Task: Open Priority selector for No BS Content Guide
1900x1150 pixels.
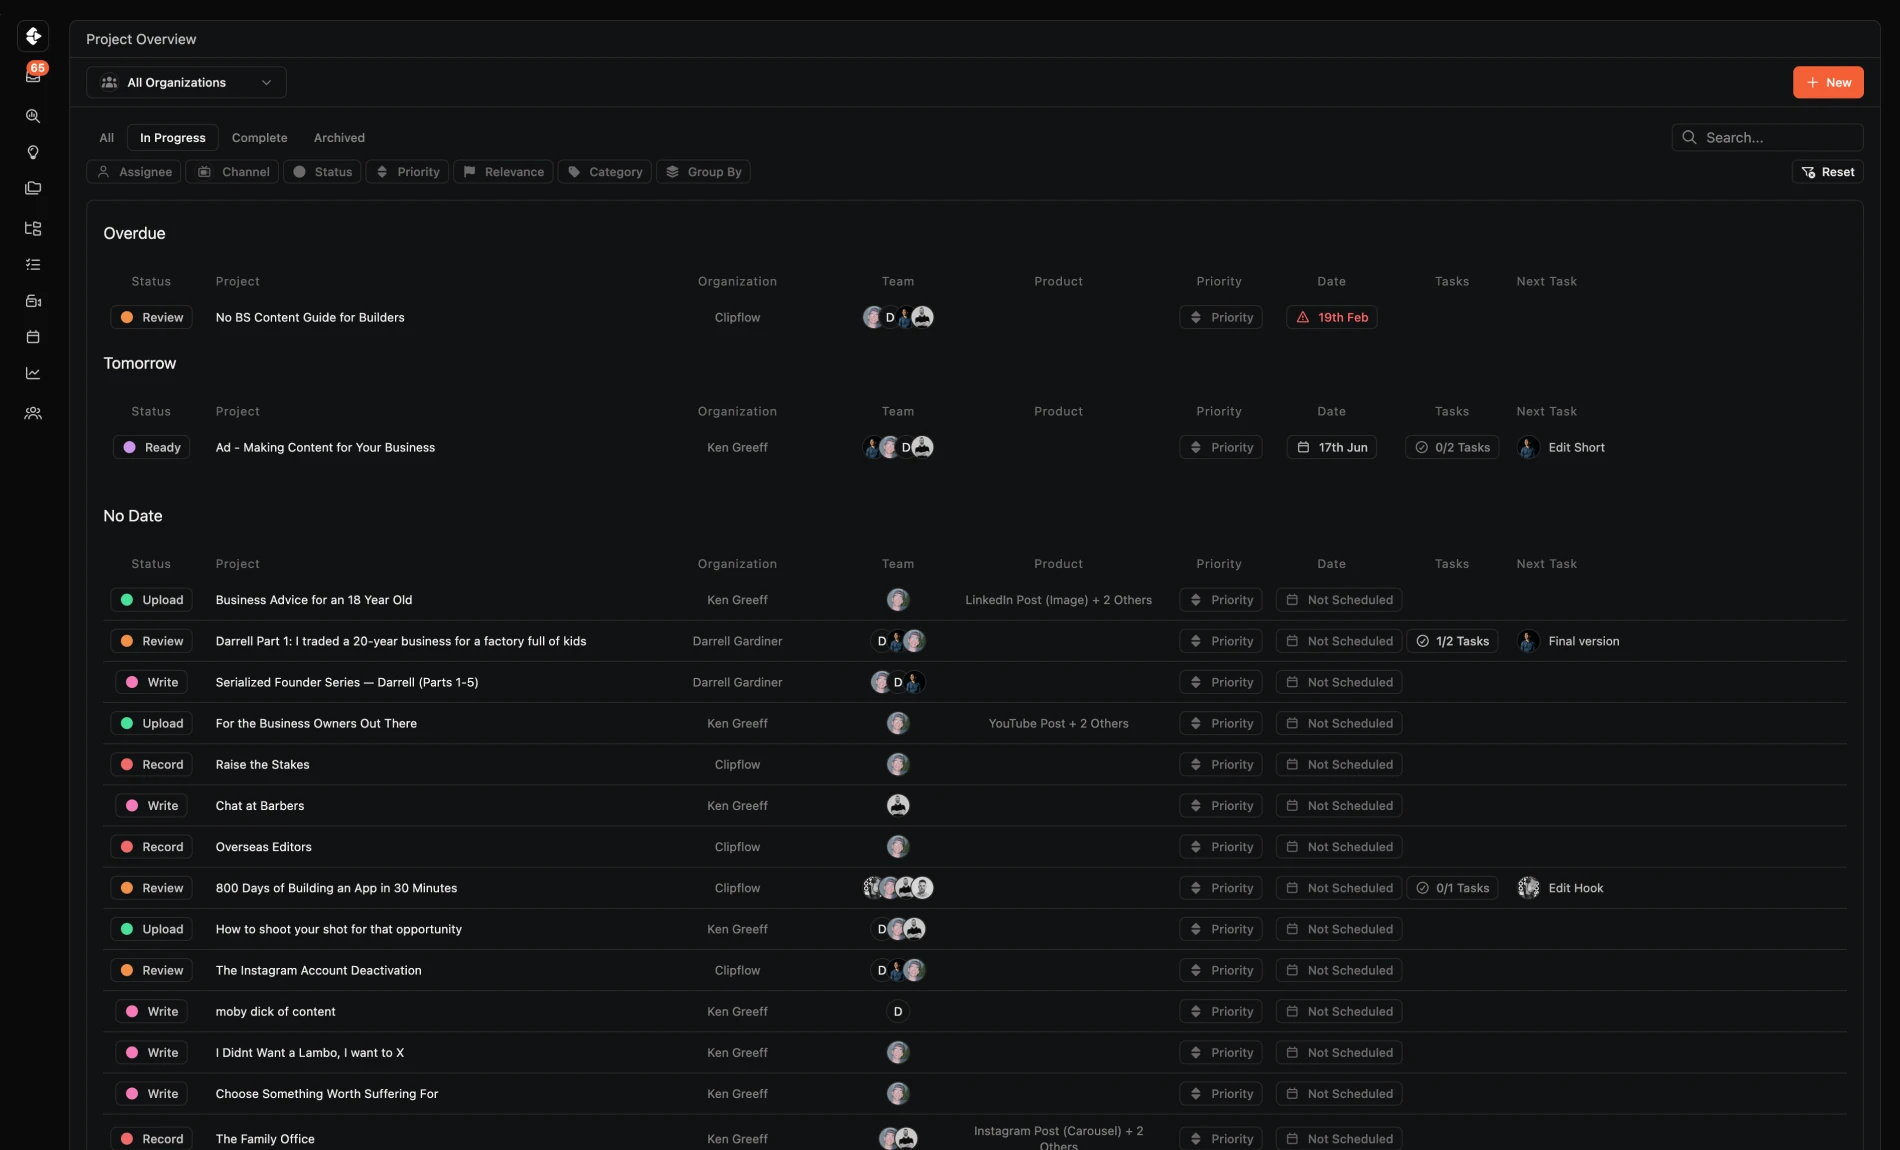Action: 1220,317
